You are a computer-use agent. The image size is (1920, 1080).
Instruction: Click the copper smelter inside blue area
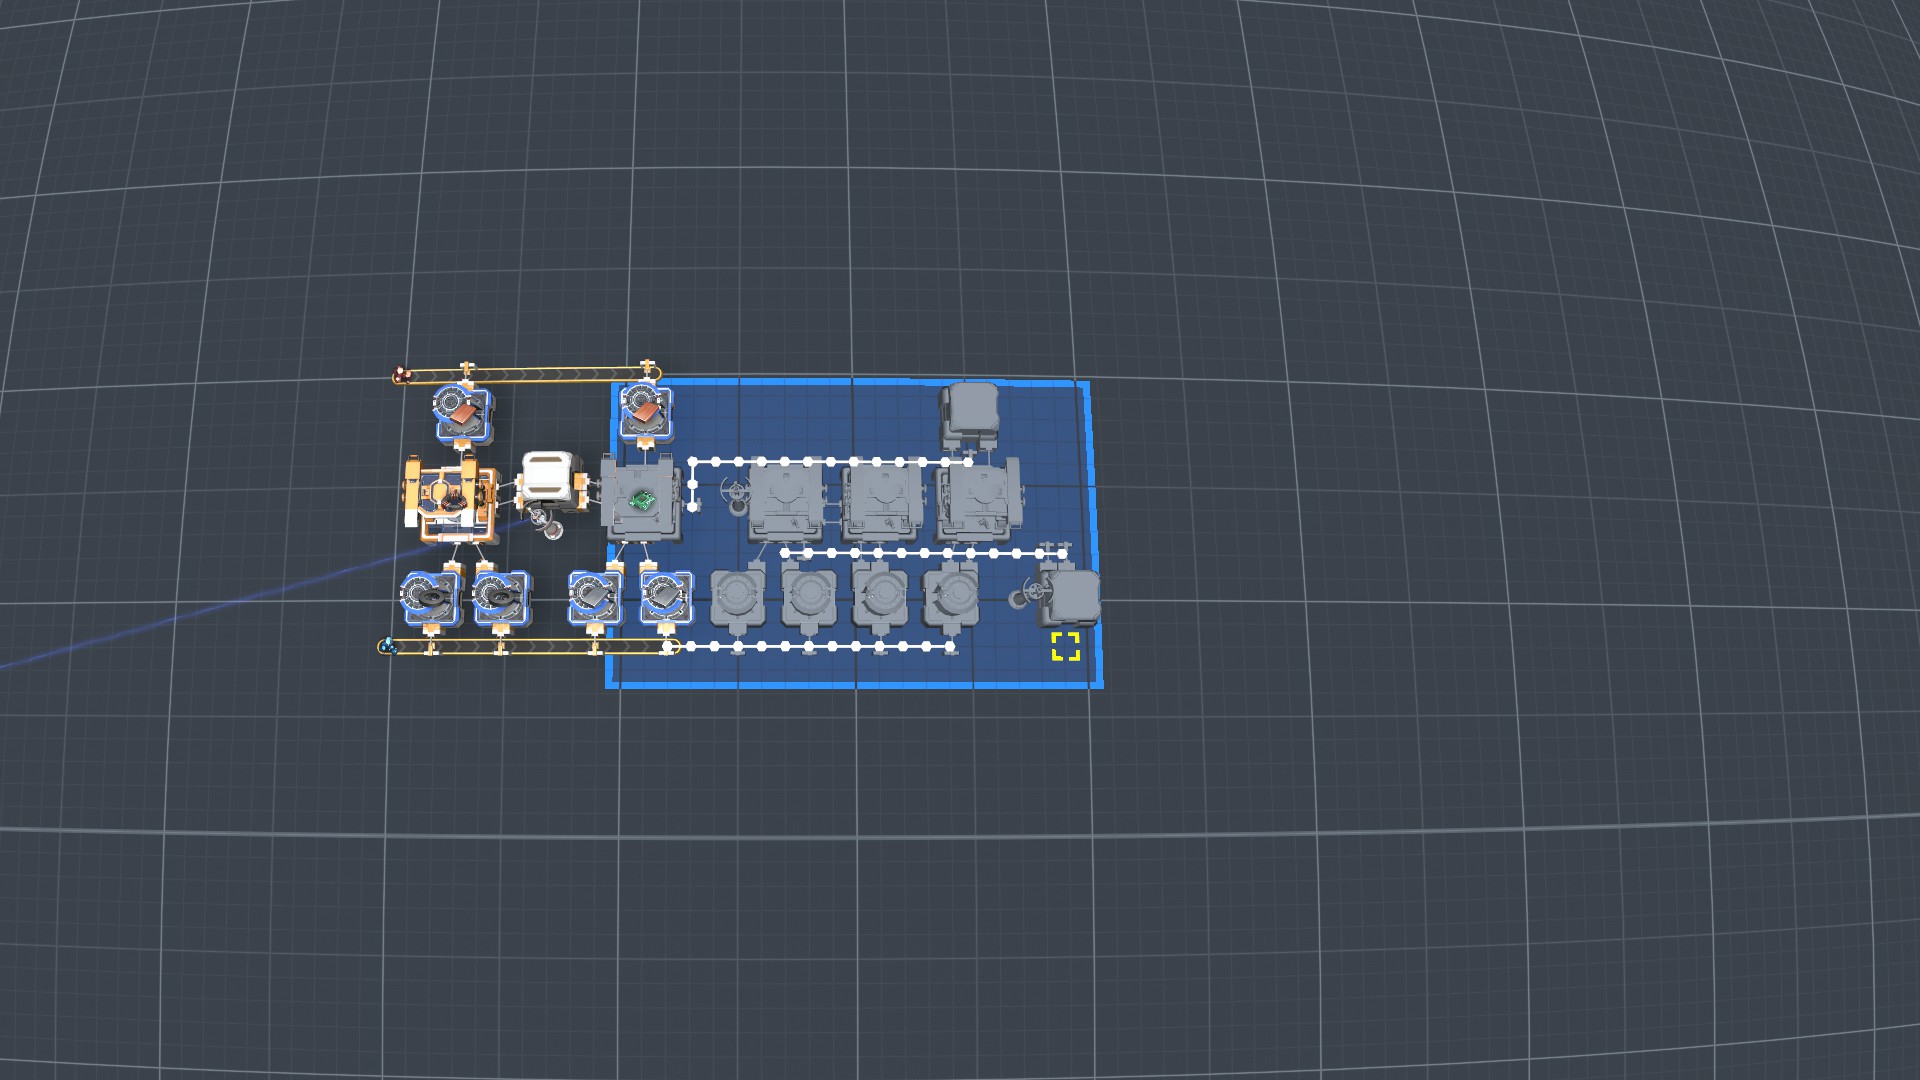tap(644, 410)
